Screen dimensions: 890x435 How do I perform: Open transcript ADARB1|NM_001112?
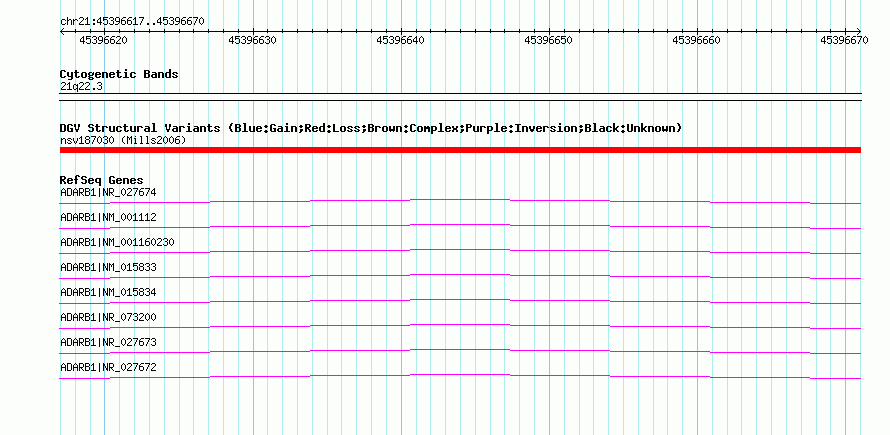108,218
